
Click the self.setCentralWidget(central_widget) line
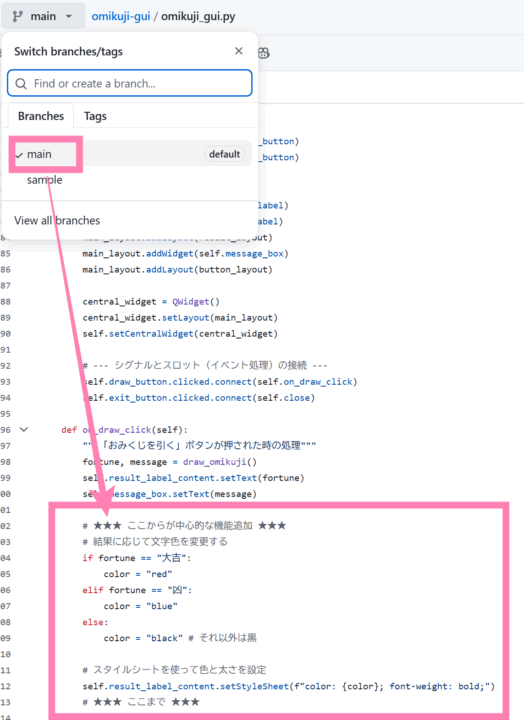point(180,334)
